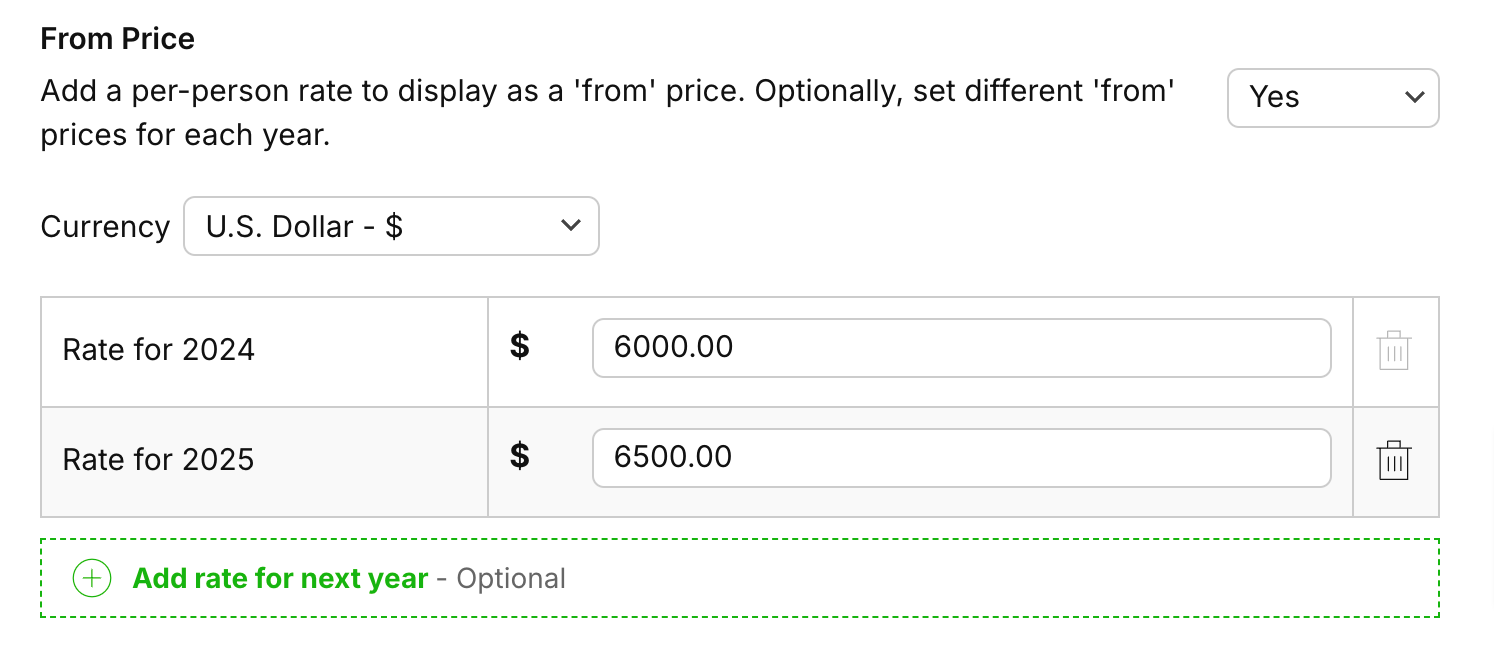This screenshot has height=660, width=1494.
Task: Click the Rate for 2025 label
Action: (159, 460)
